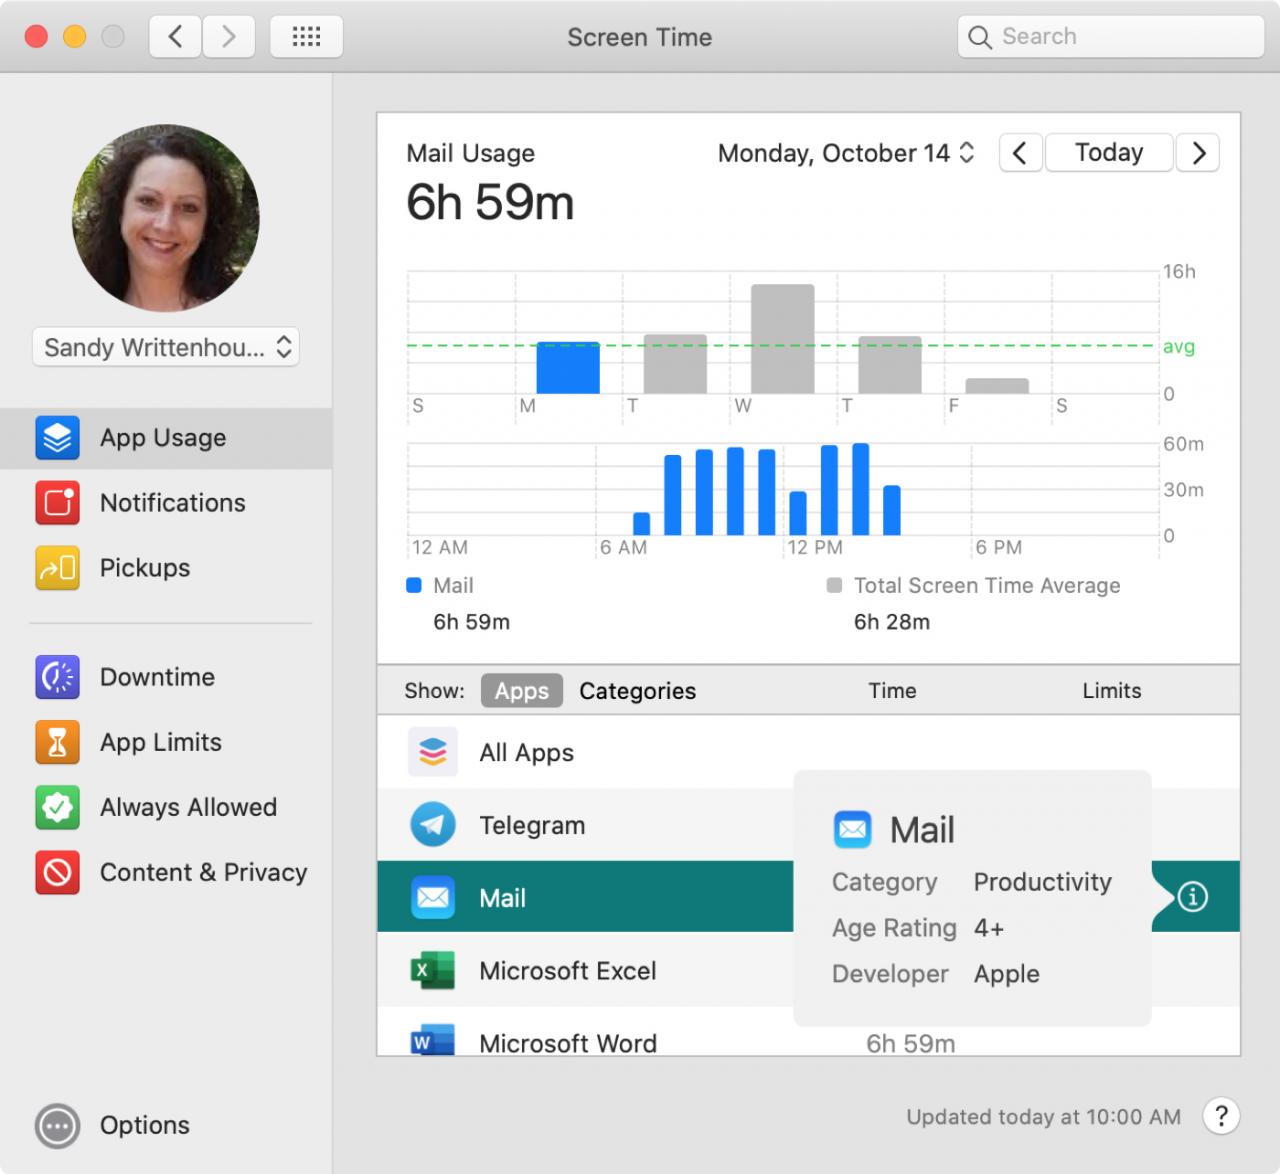Click the Telegram app icon
Image resolution: width=1280 pixels, height=1174 pixels.
click(433, 825)
